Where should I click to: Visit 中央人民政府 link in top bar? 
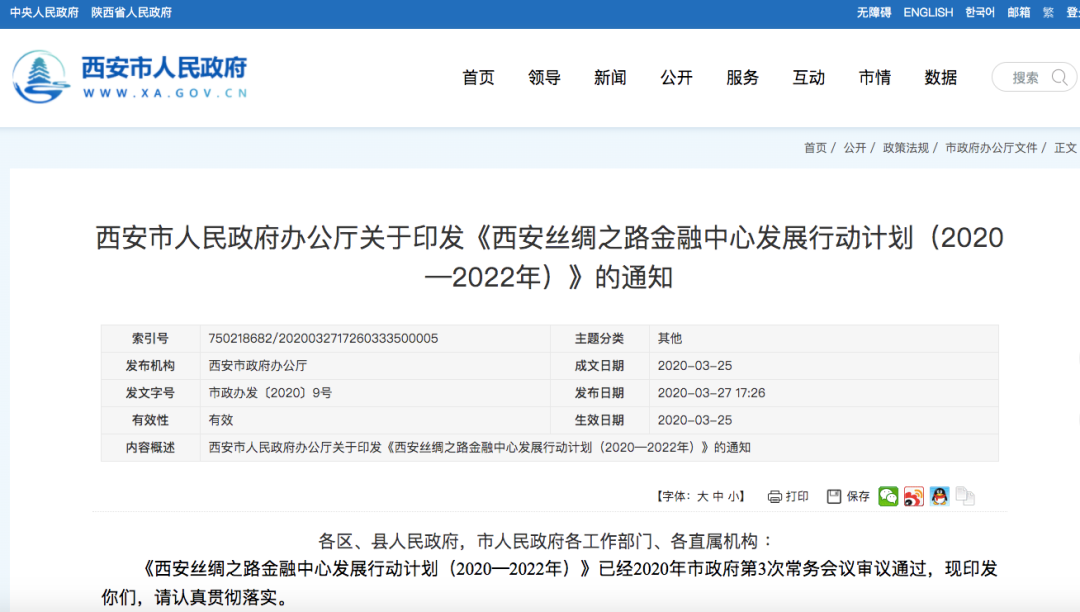coord(44,12)
